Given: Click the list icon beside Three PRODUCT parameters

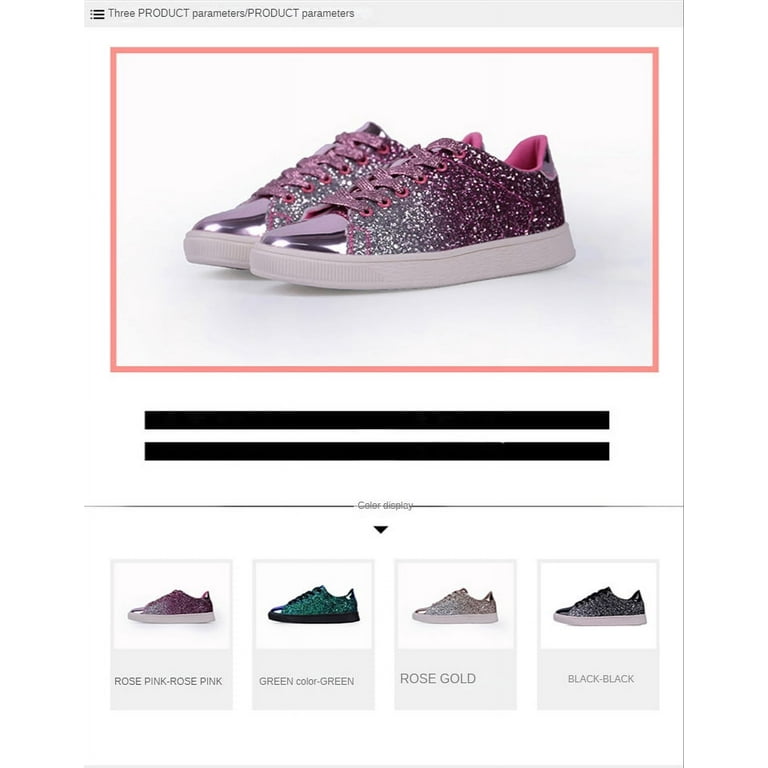Looking at the screenshot, I should pyautogui.click(x=97, y=14).
